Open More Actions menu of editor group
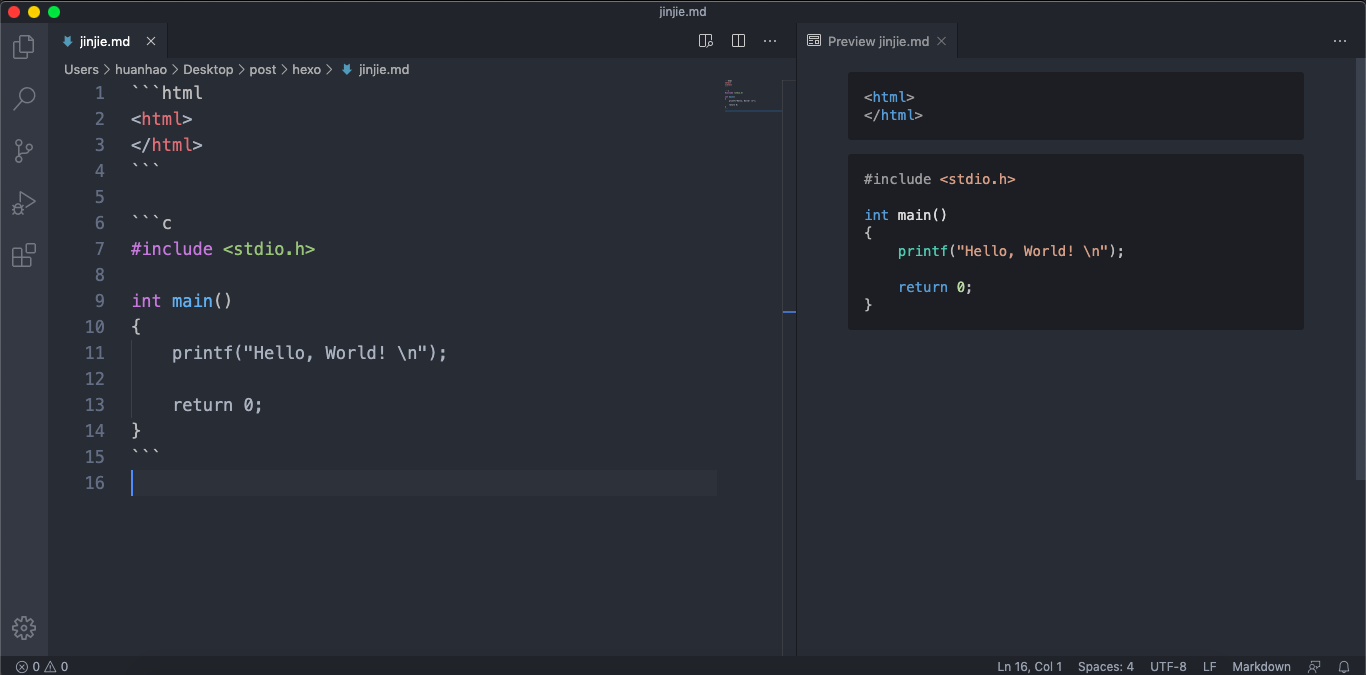The width and height of the screenshot is (1366, 675). (x=770, y=41)
